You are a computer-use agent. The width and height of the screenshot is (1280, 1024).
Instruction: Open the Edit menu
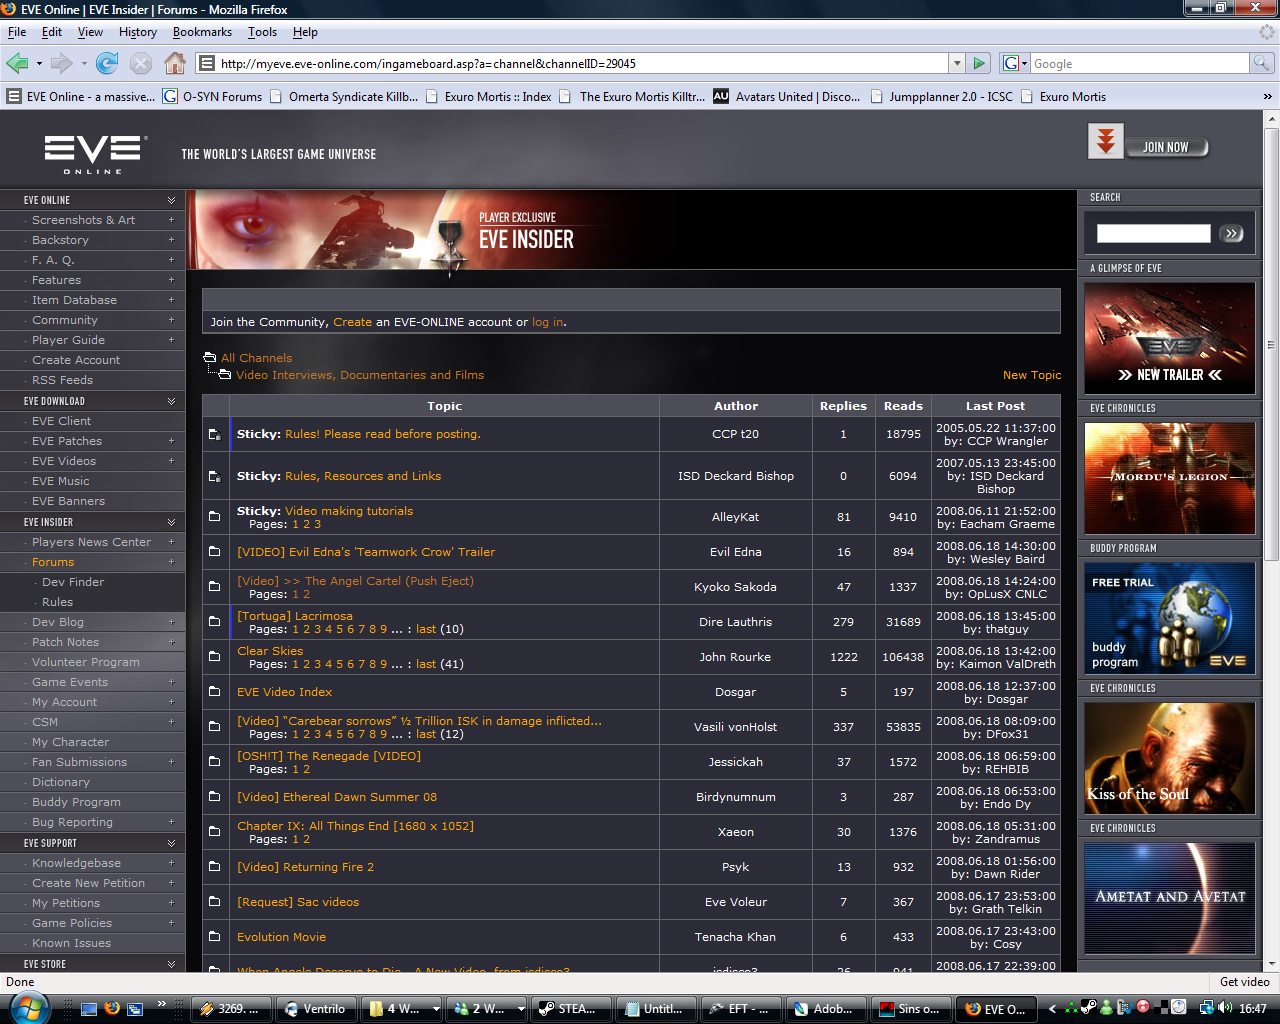(x=52, y=32)
